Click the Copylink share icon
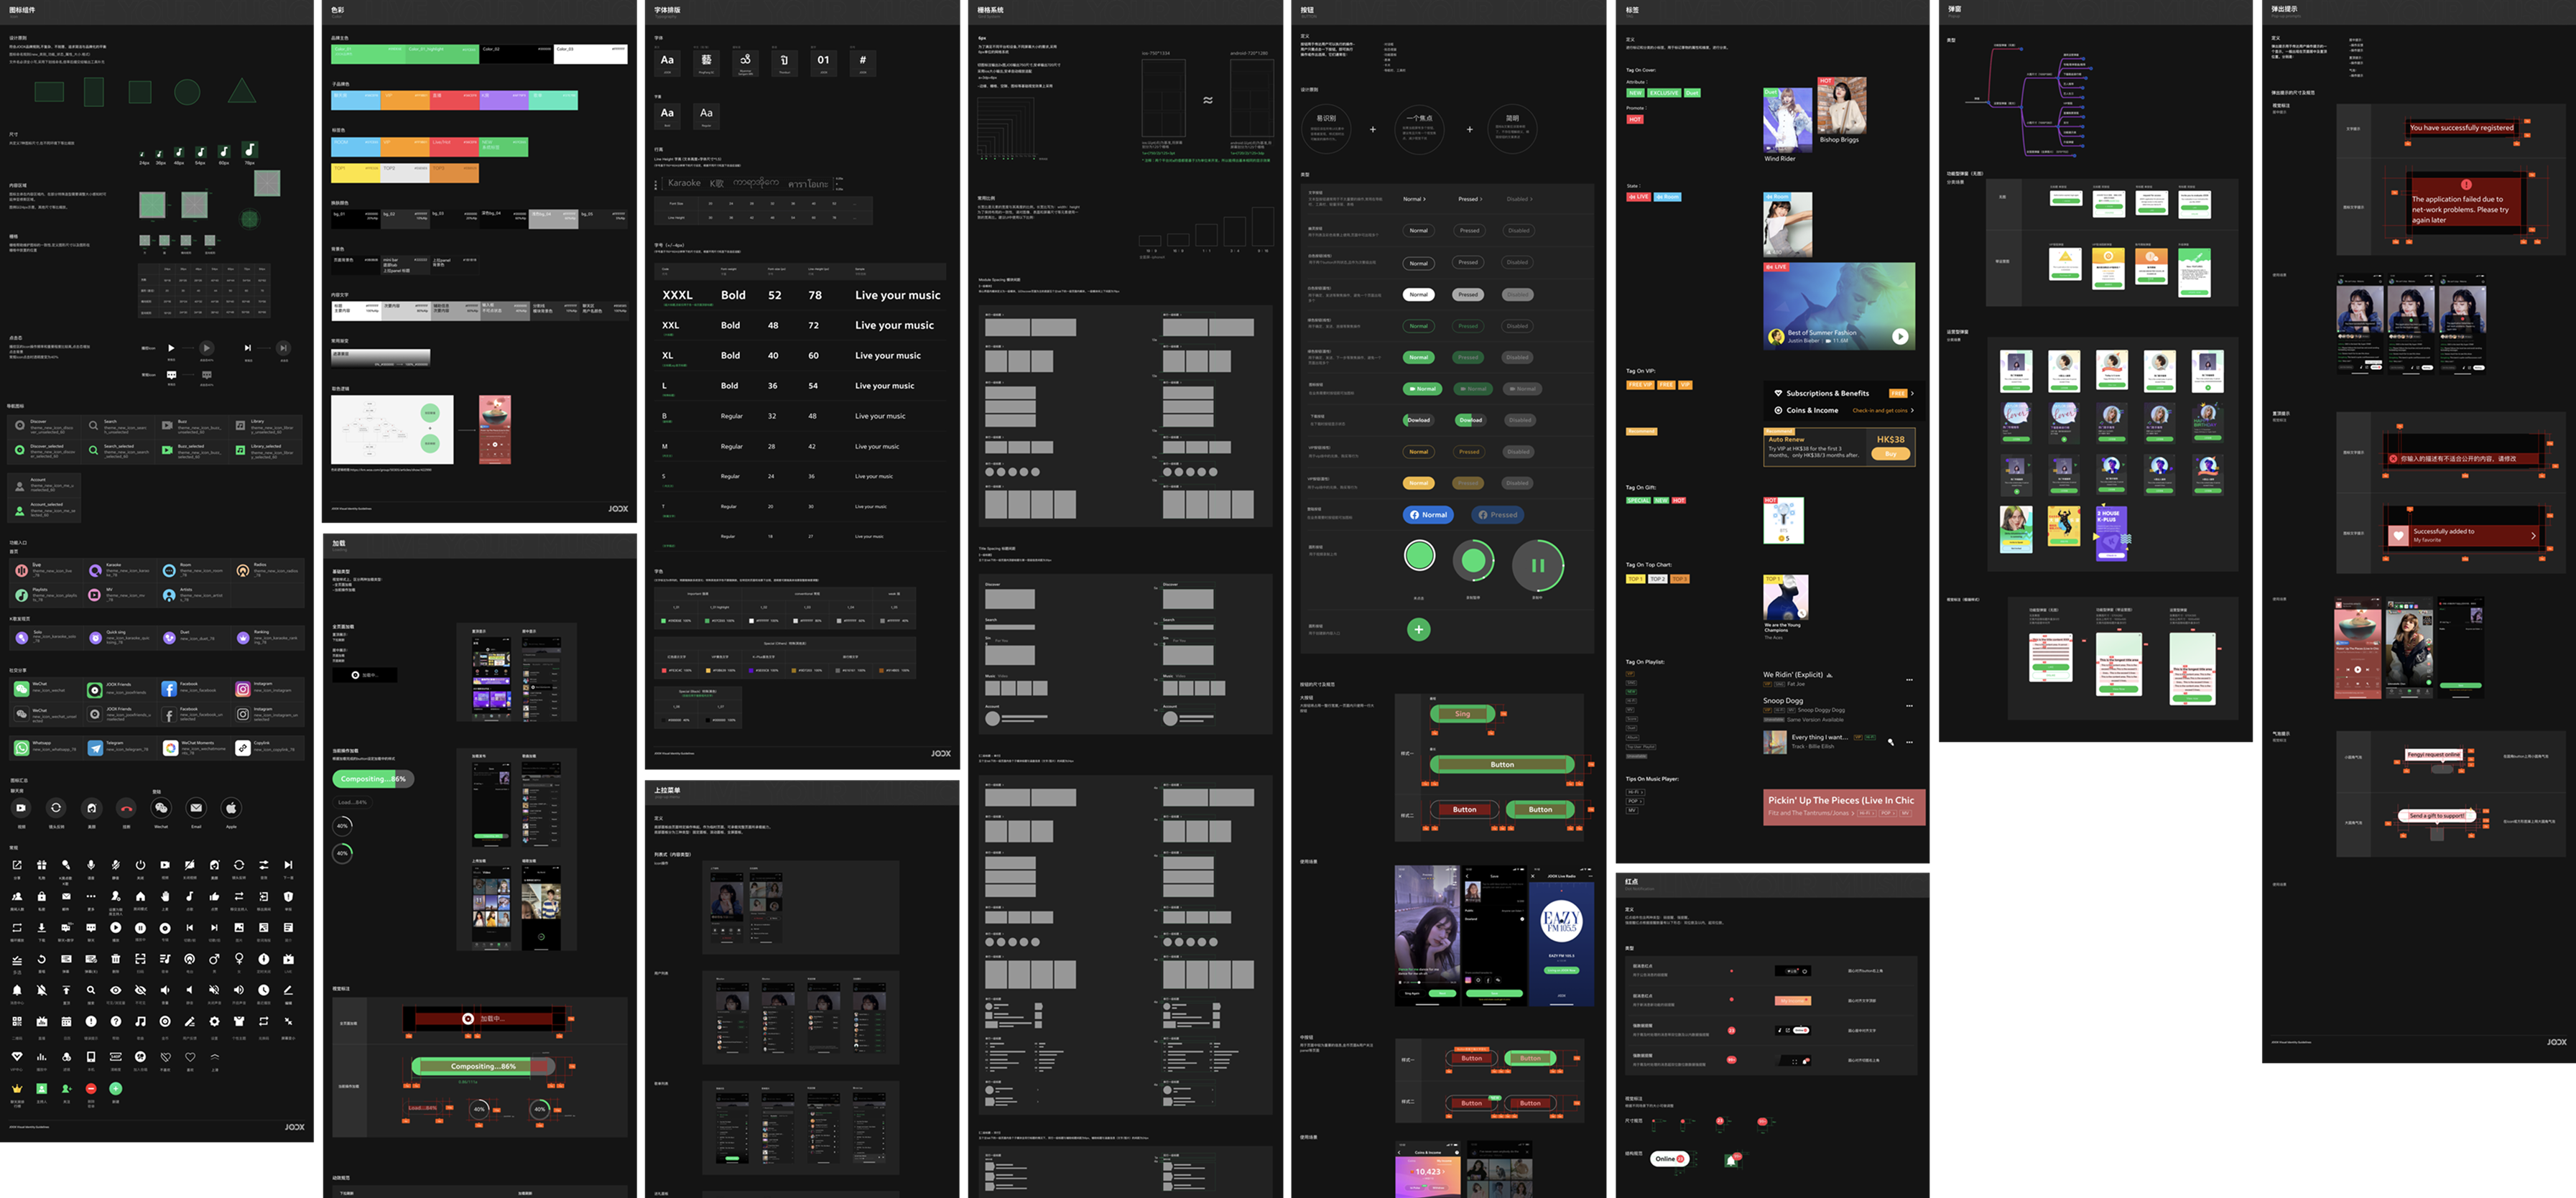Image resolution: width=2576 pixels, height=1198 pixels. 243,748
